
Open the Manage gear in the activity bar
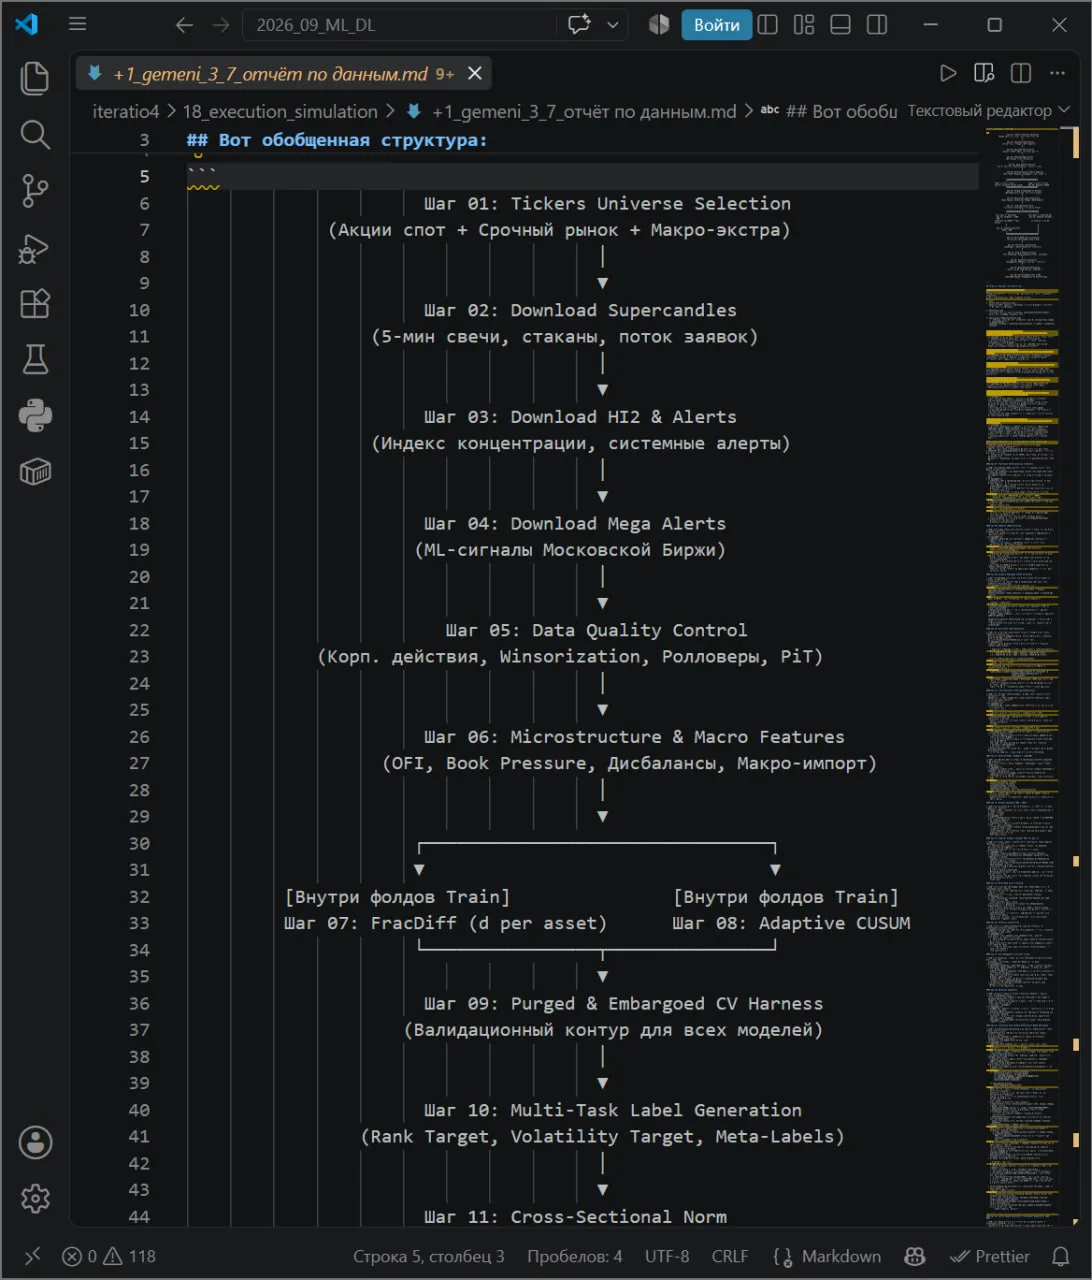(x=35, y=1198)
